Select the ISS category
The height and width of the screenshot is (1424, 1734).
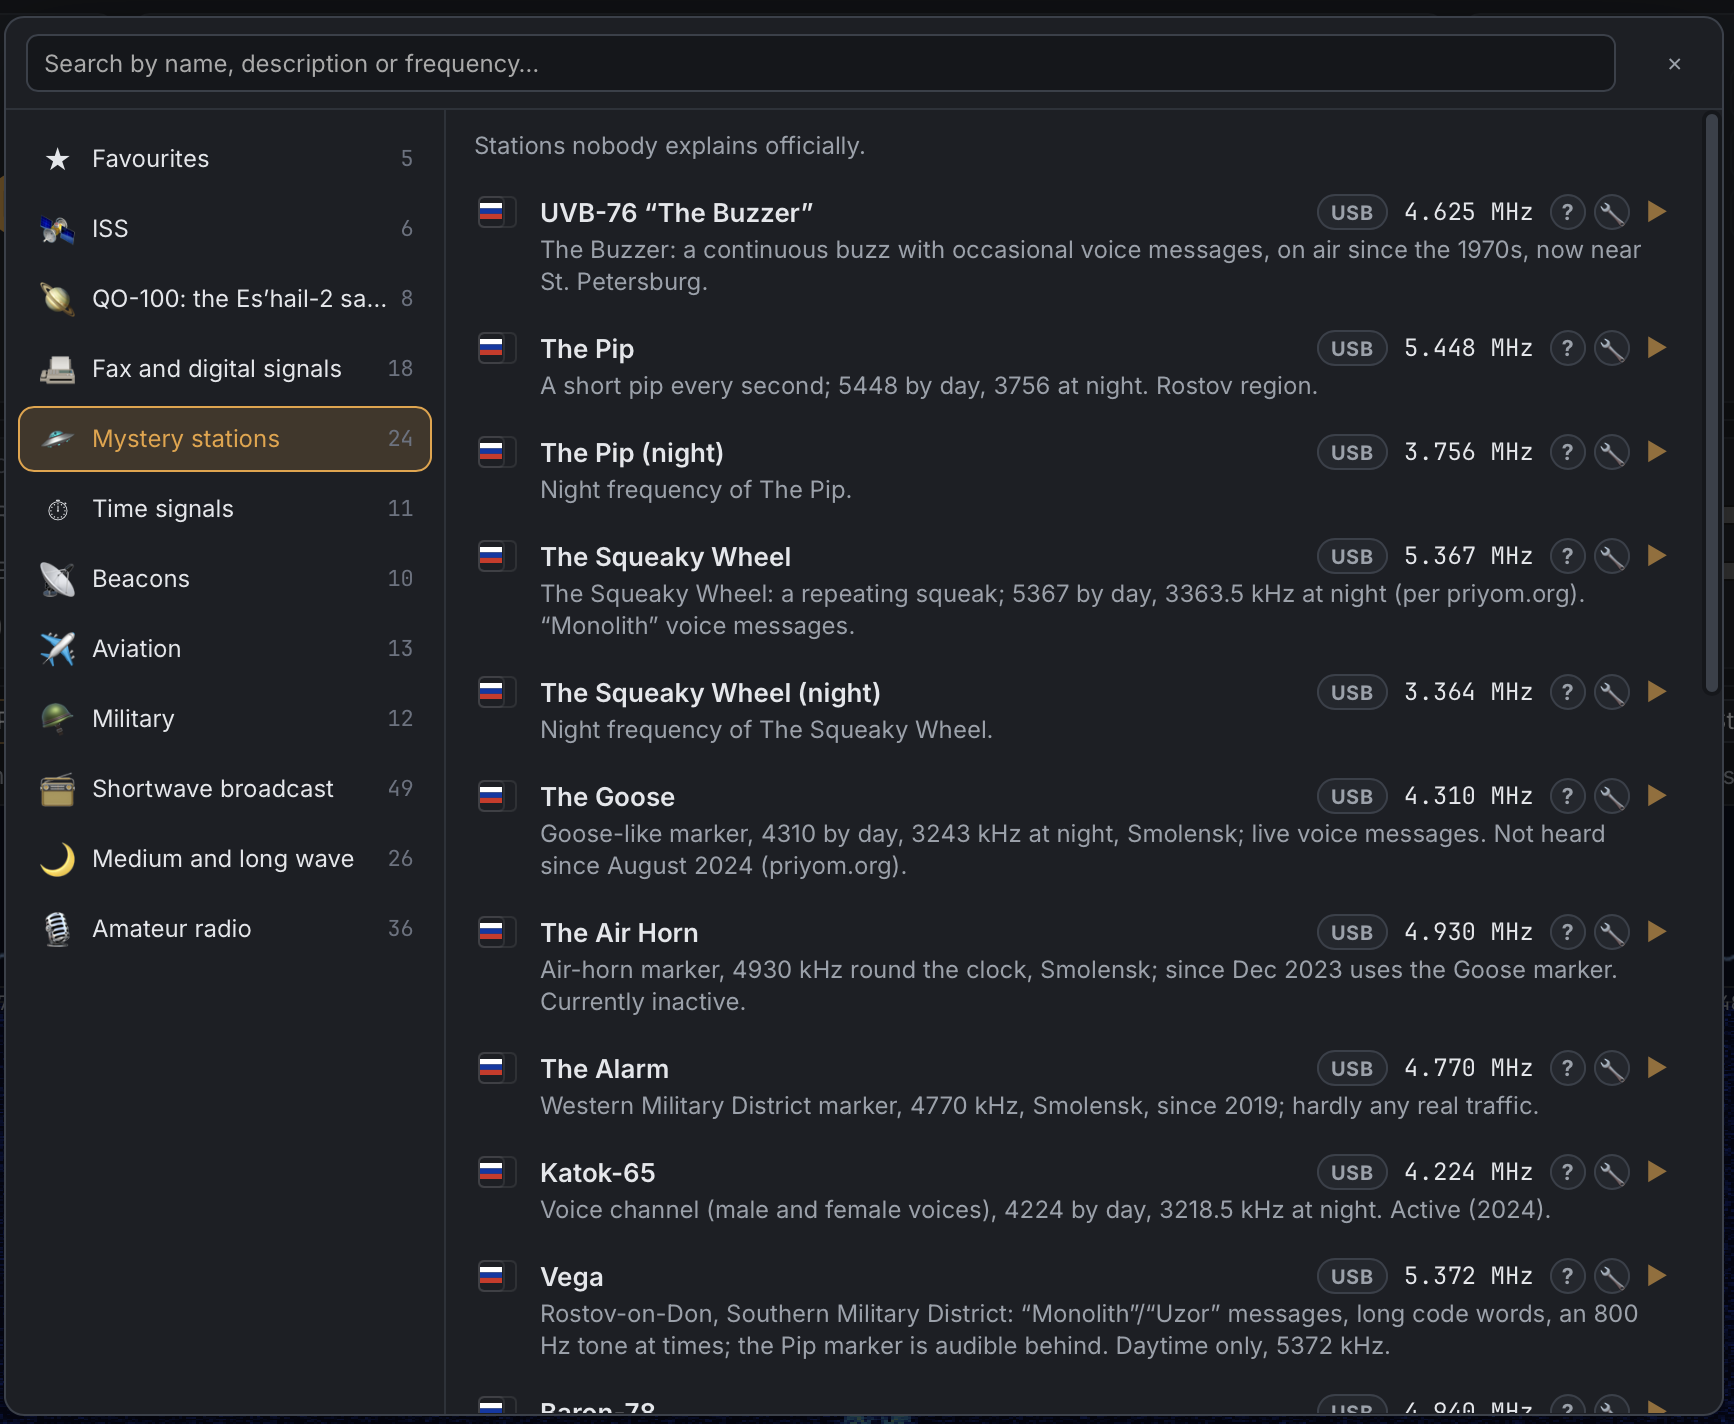coord(225,229)
